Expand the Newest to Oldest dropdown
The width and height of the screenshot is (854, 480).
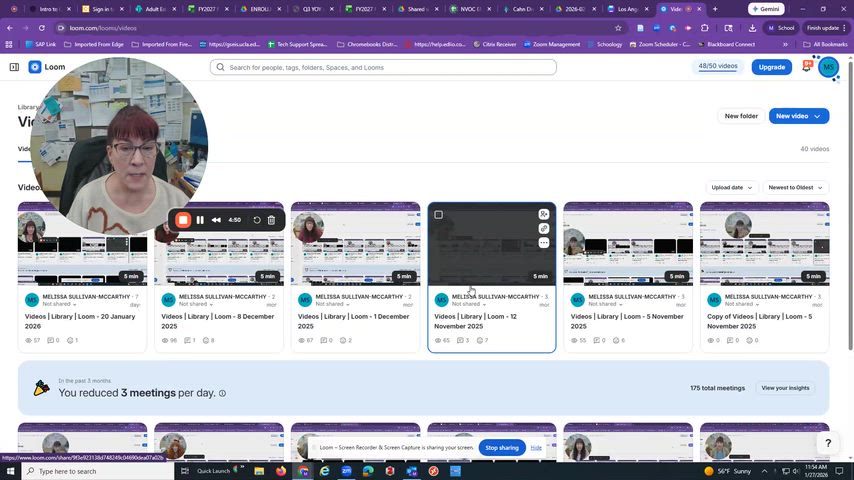796,187
